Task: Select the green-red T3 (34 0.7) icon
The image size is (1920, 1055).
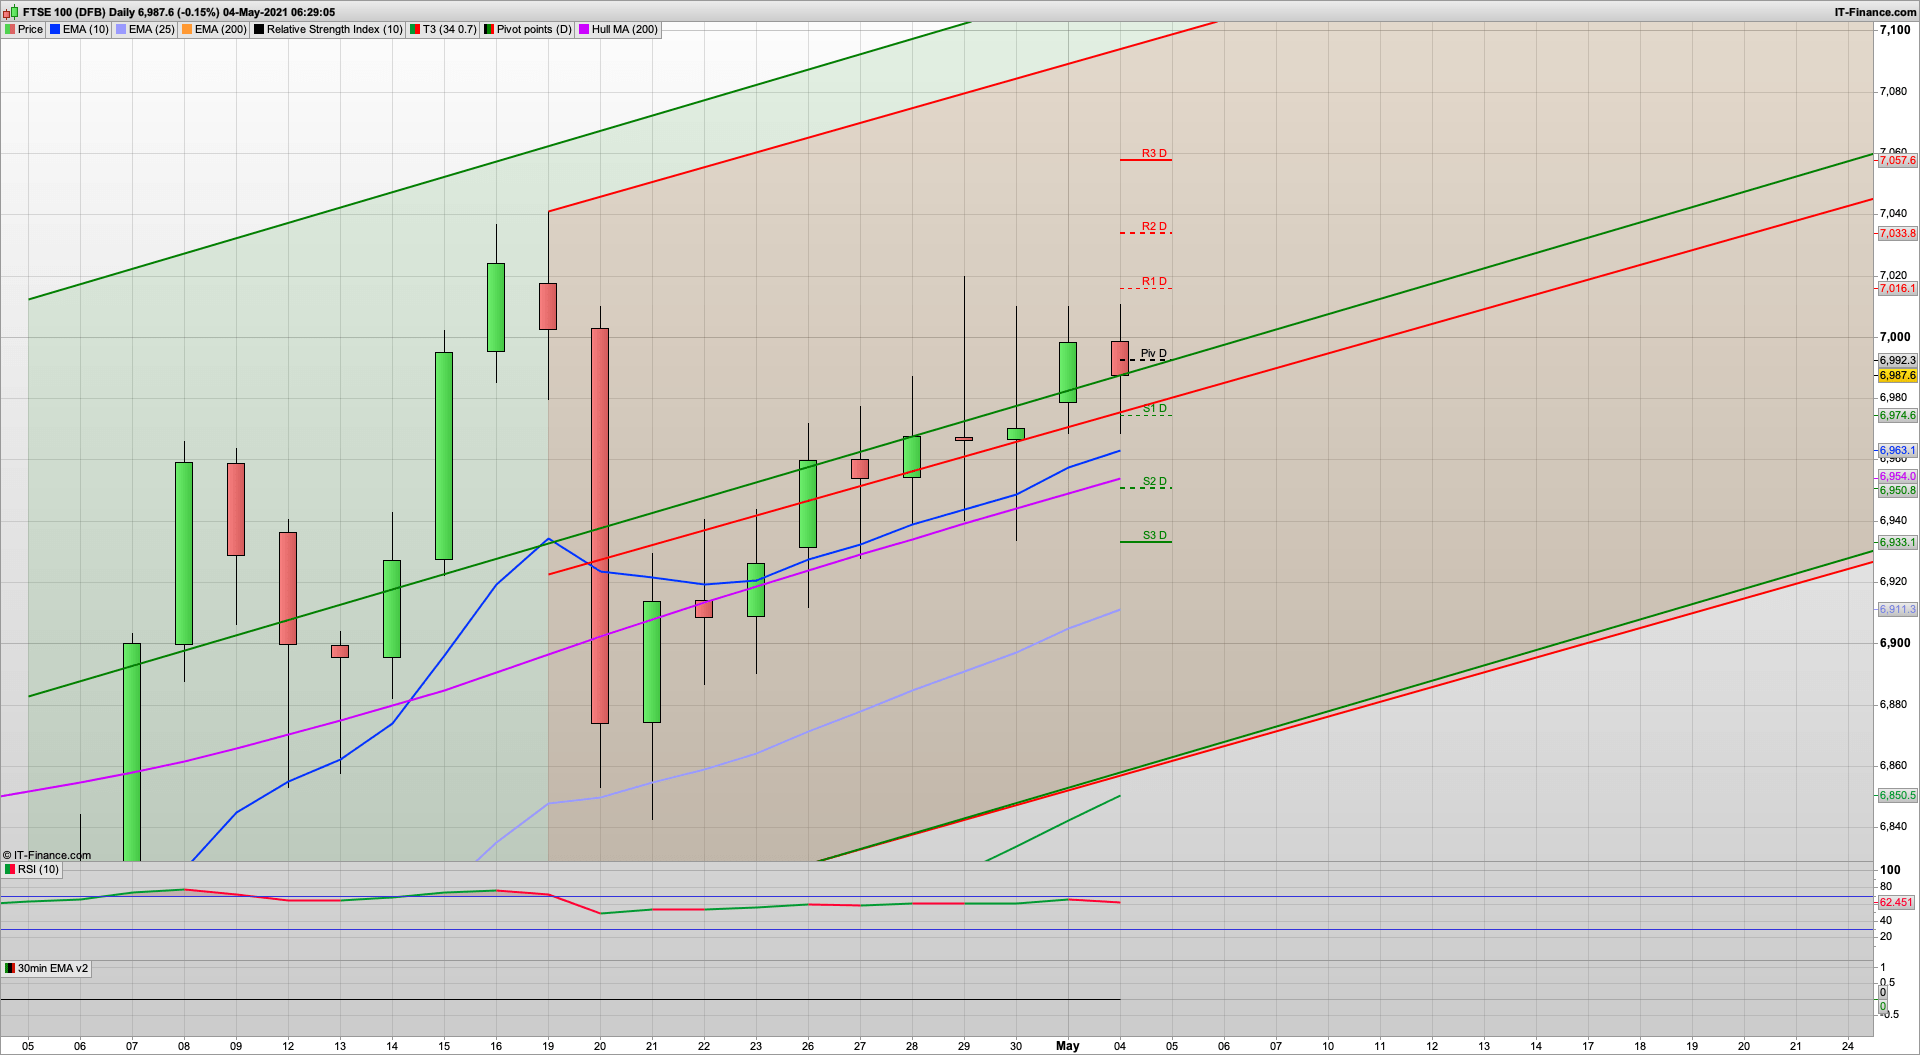Action: coord(413,29)
